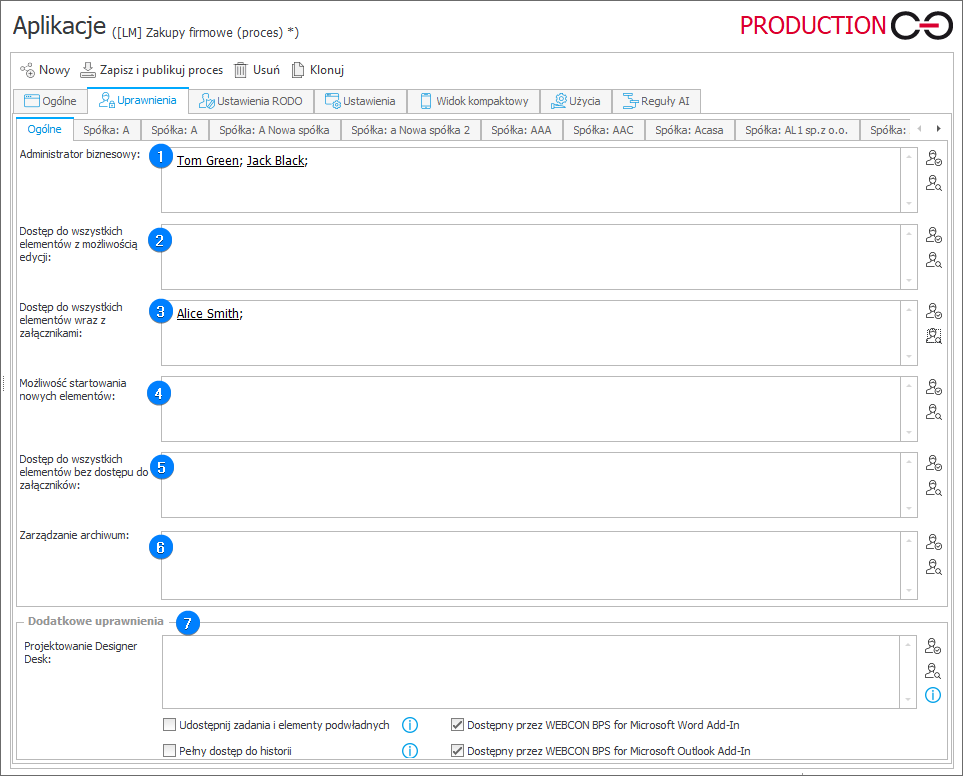Click Zapisz i publikuj proces

pos(152,69)
